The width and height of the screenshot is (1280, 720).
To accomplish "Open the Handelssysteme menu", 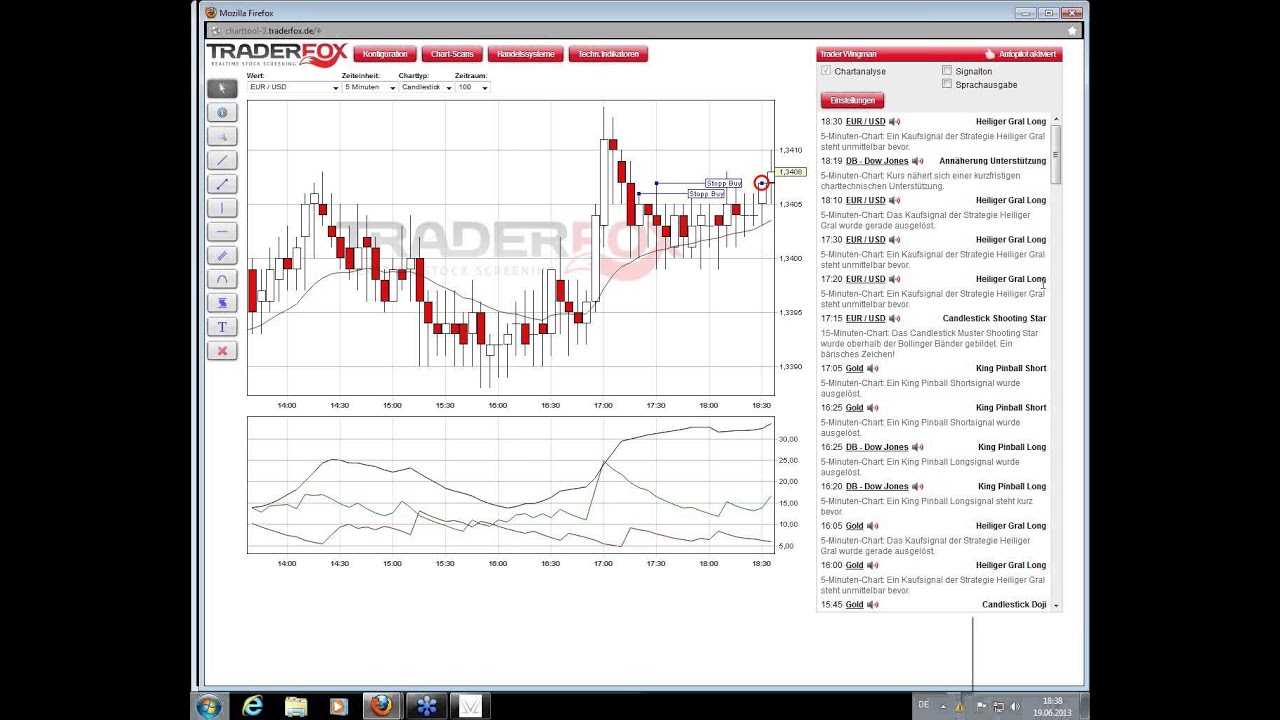I will (x=525, y=54).
